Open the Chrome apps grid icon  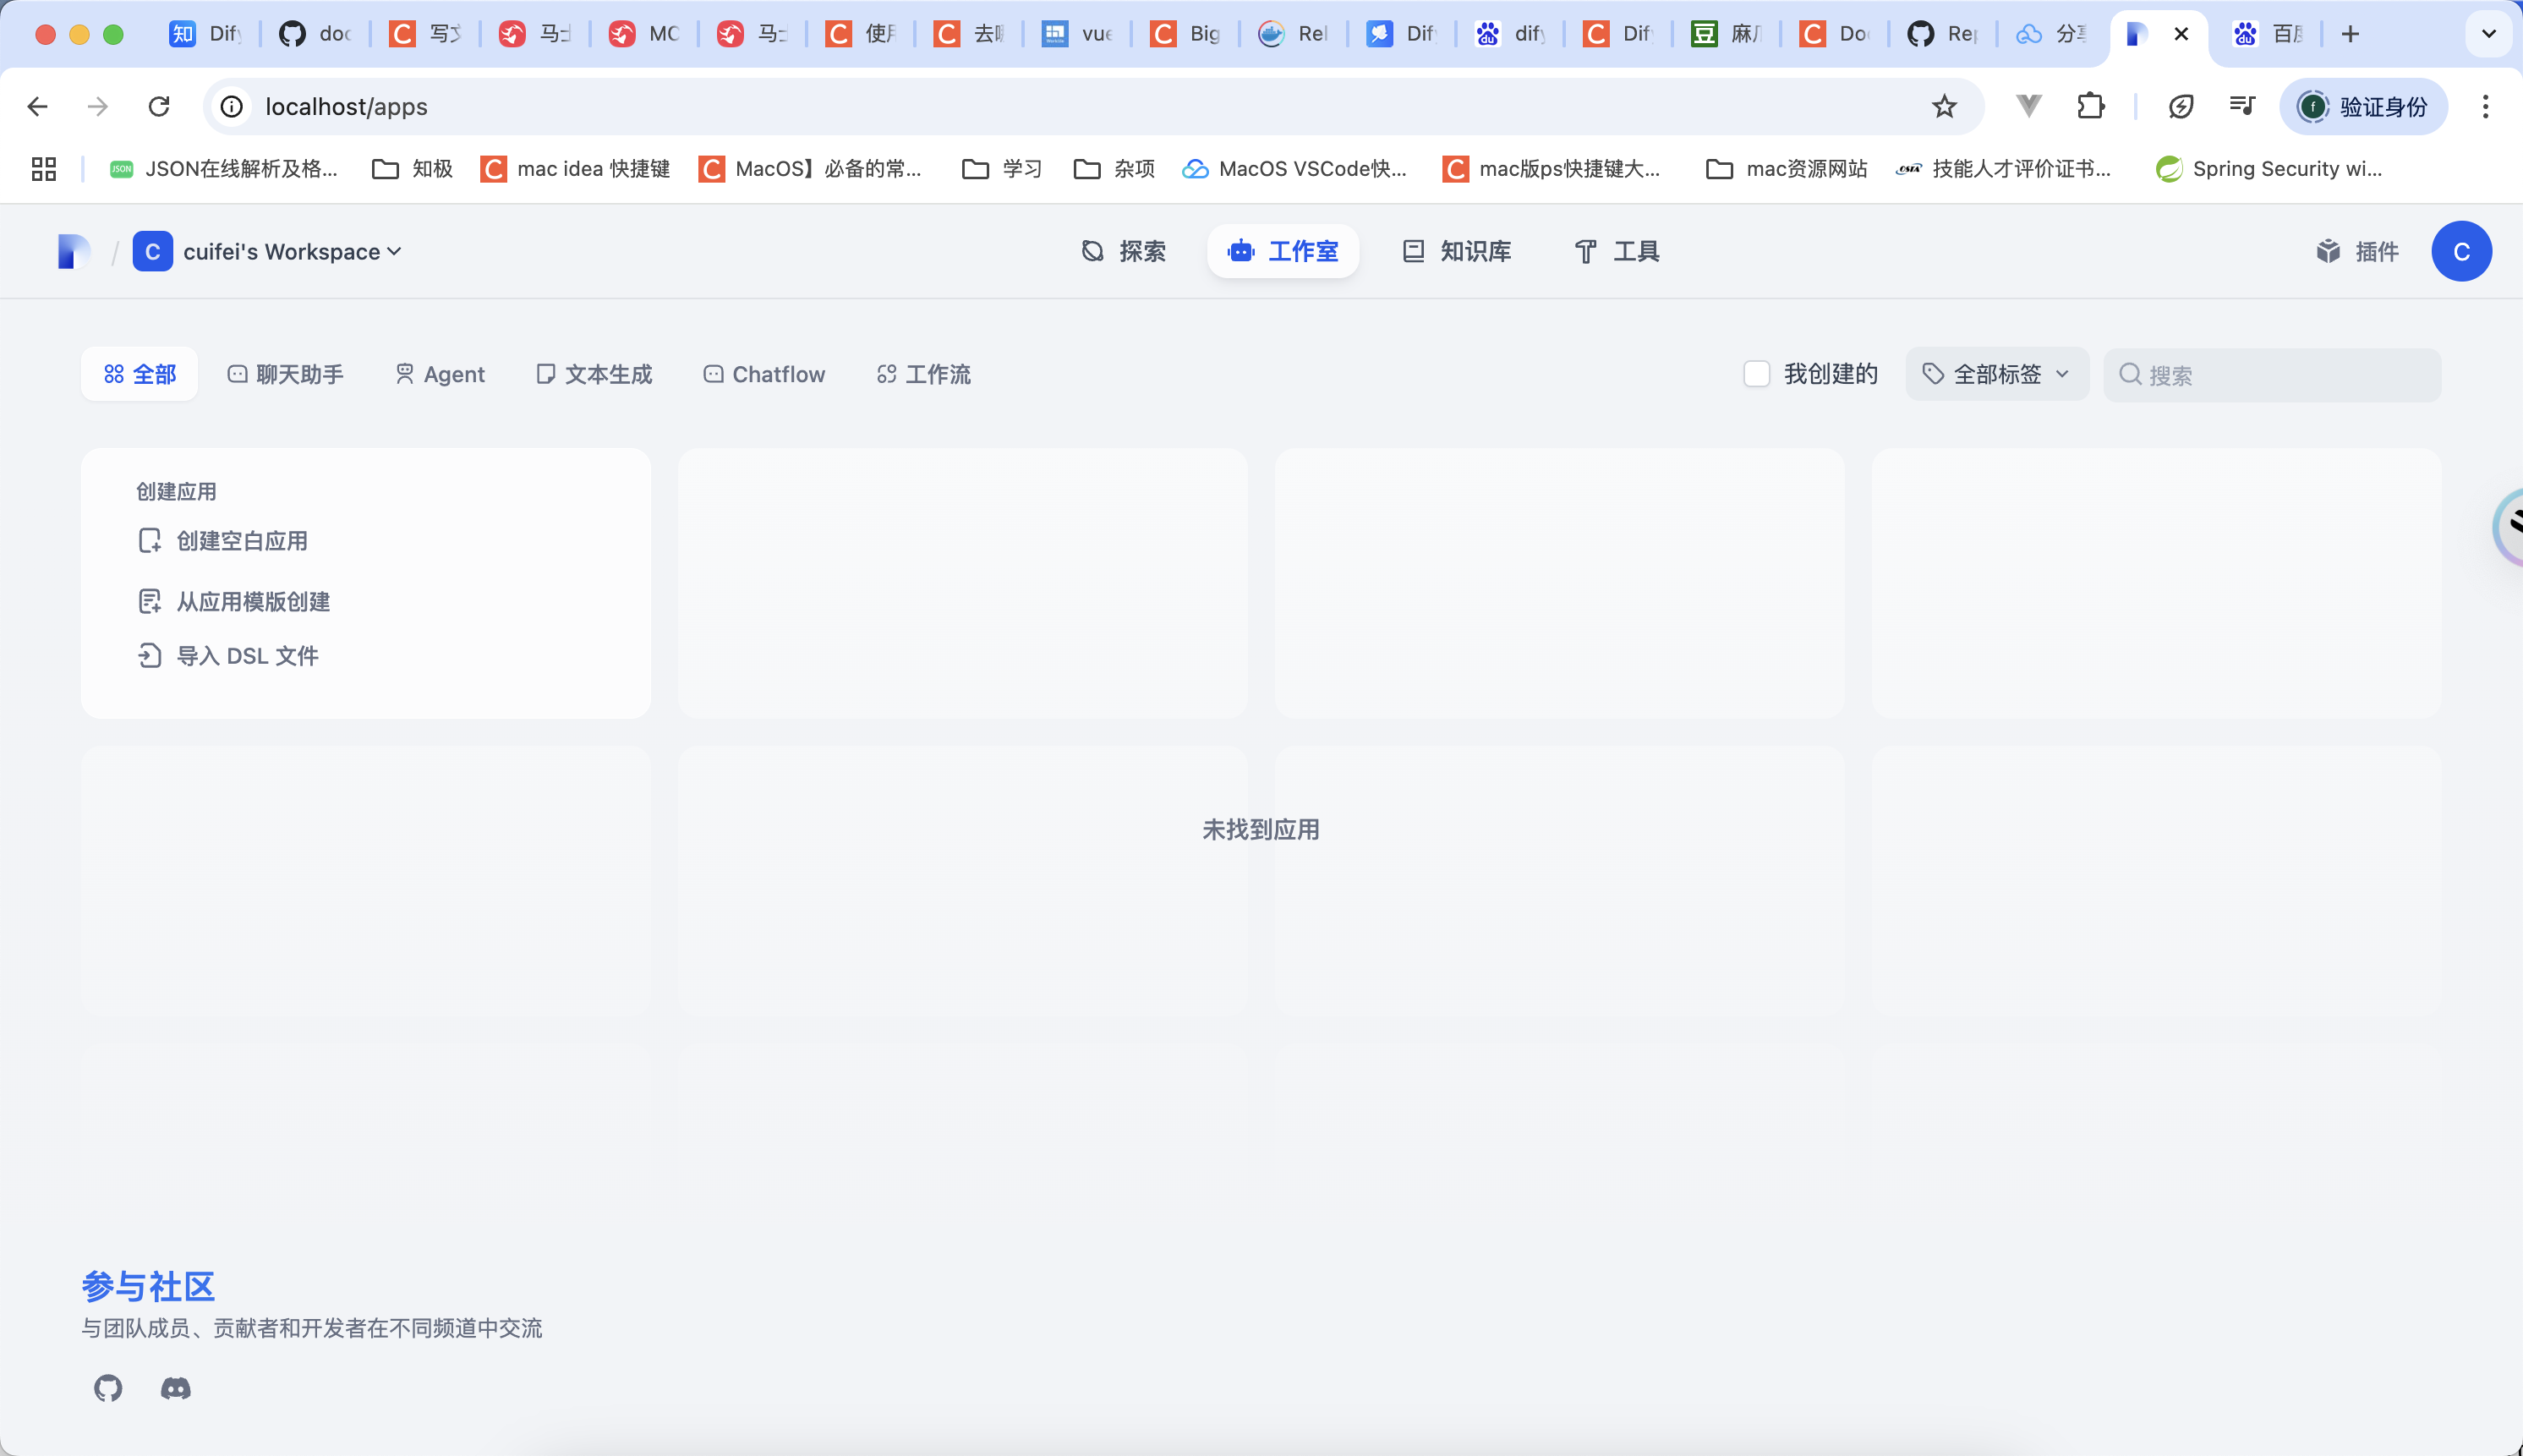click(x=44, y=169)
